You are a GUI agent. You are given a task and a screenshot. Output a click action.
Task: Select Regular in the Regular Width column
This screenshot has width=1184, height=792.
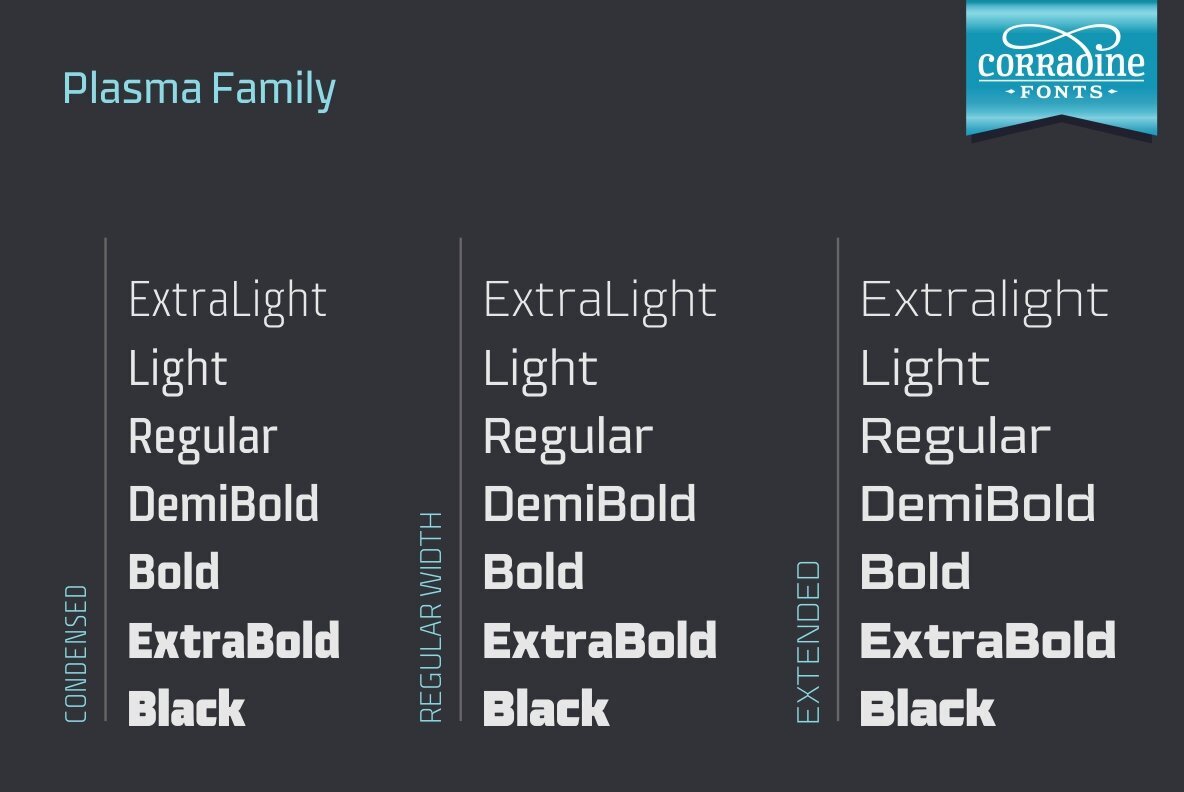[x=568, y=437]
